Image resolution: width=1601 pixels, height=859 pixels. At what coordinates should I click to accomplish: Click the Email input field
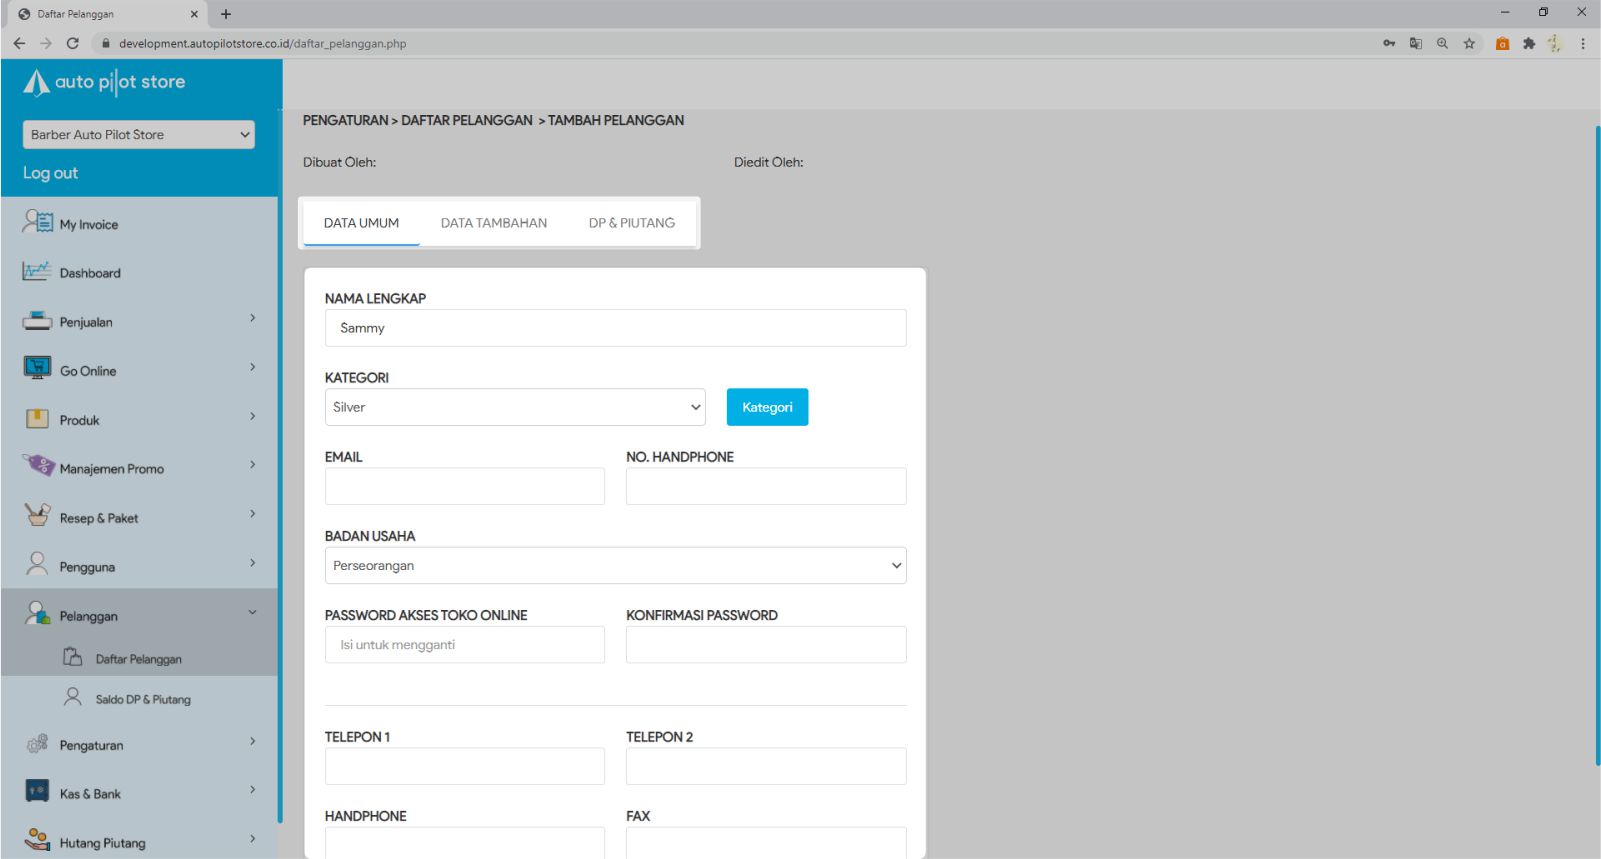click(x=464, y=486)
